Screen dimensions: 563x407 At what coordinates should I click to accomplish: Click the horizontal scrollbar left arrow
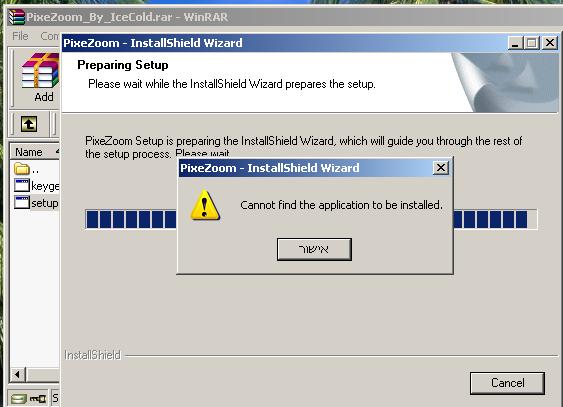(x=17, y=375)
